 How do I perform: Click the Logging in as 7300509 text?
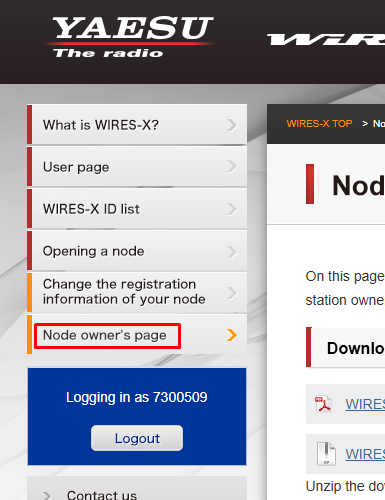[137, 397]
